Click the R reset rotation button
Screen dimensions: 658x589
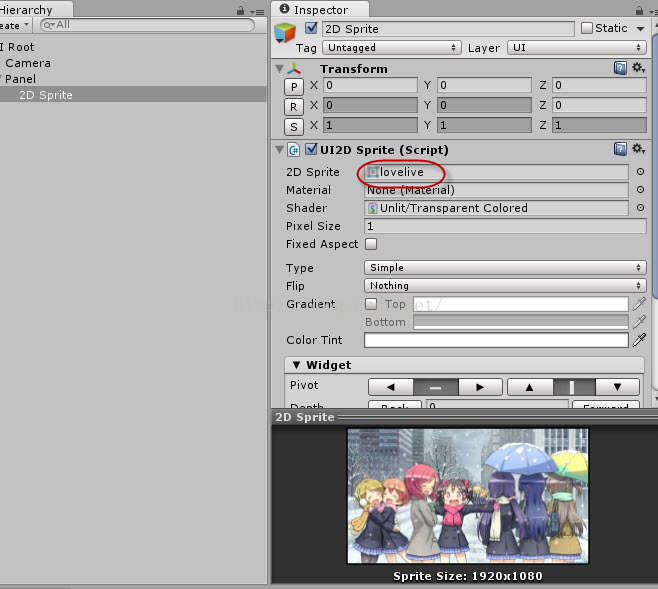pyautogui.click(x=294, y=107)
